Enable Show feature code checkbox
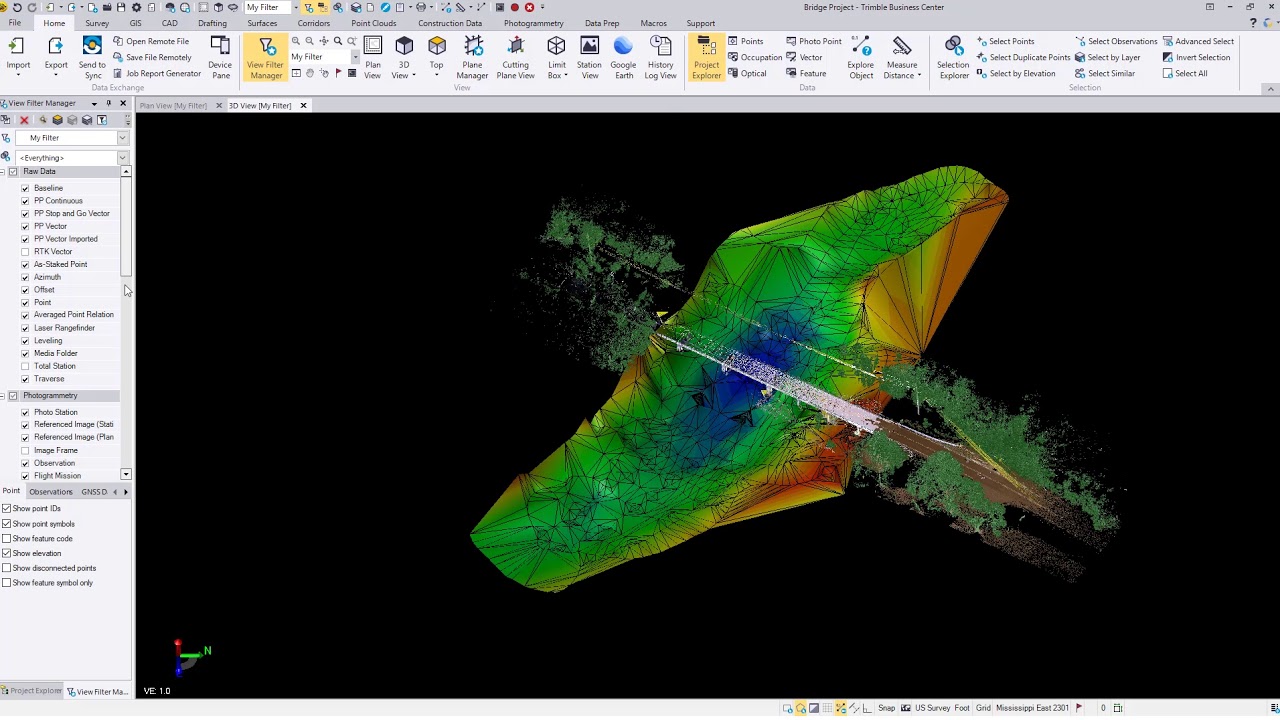The width and height of the screenshot is (1280, 720). point(6,538)
